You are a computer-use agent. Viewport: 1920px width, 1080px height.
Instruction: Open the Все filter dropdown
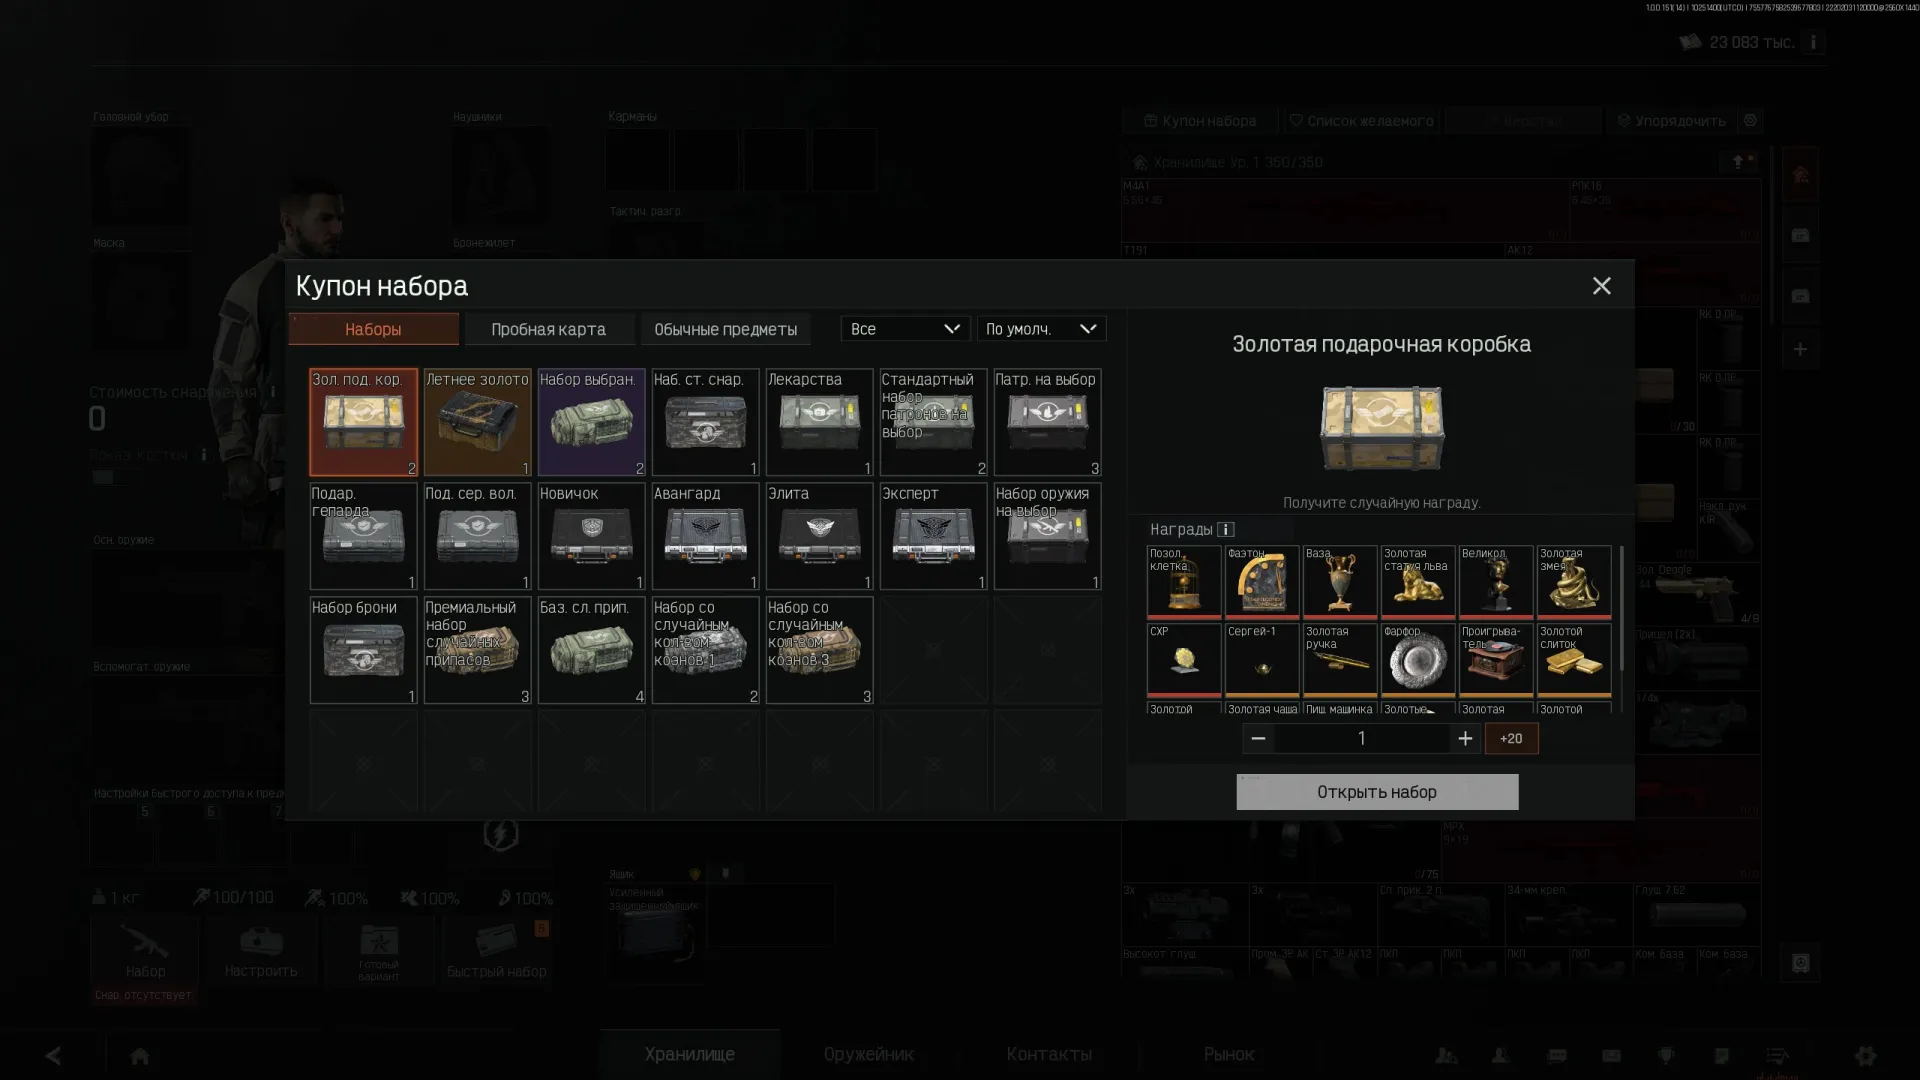click(x=905, y=329)
